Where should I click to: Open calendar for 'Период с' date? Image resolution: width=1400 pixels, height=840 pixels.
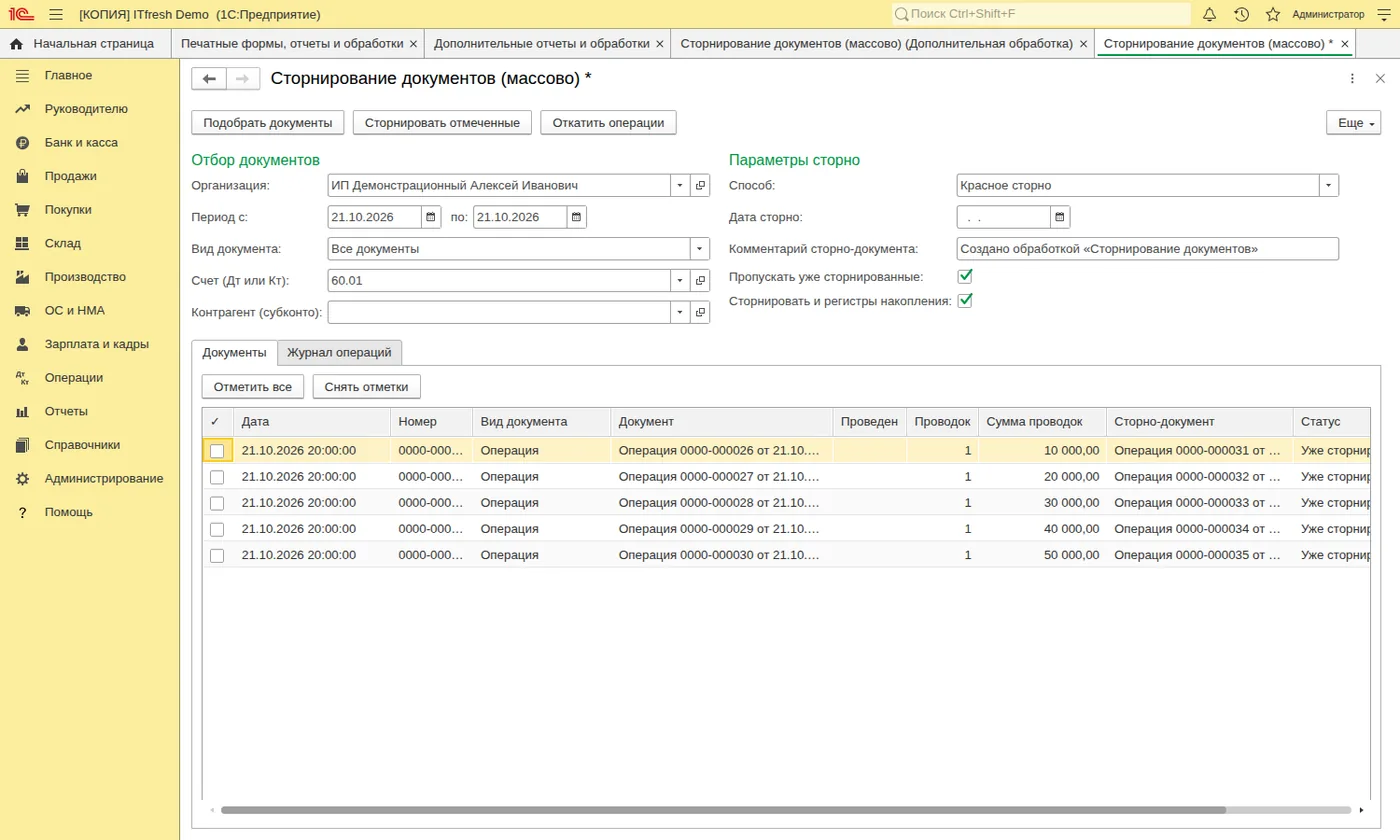431,217
